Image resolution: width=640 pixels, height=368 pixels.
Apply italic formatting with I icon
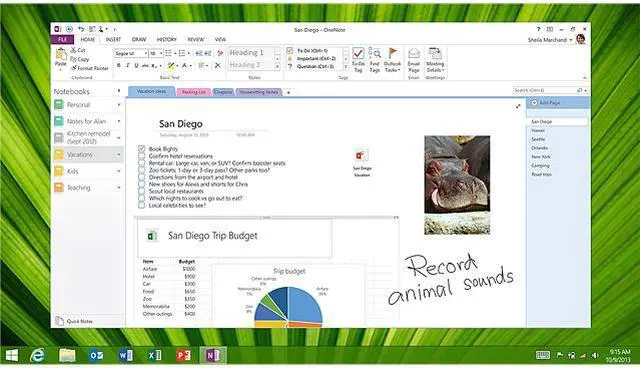[128, 65]
